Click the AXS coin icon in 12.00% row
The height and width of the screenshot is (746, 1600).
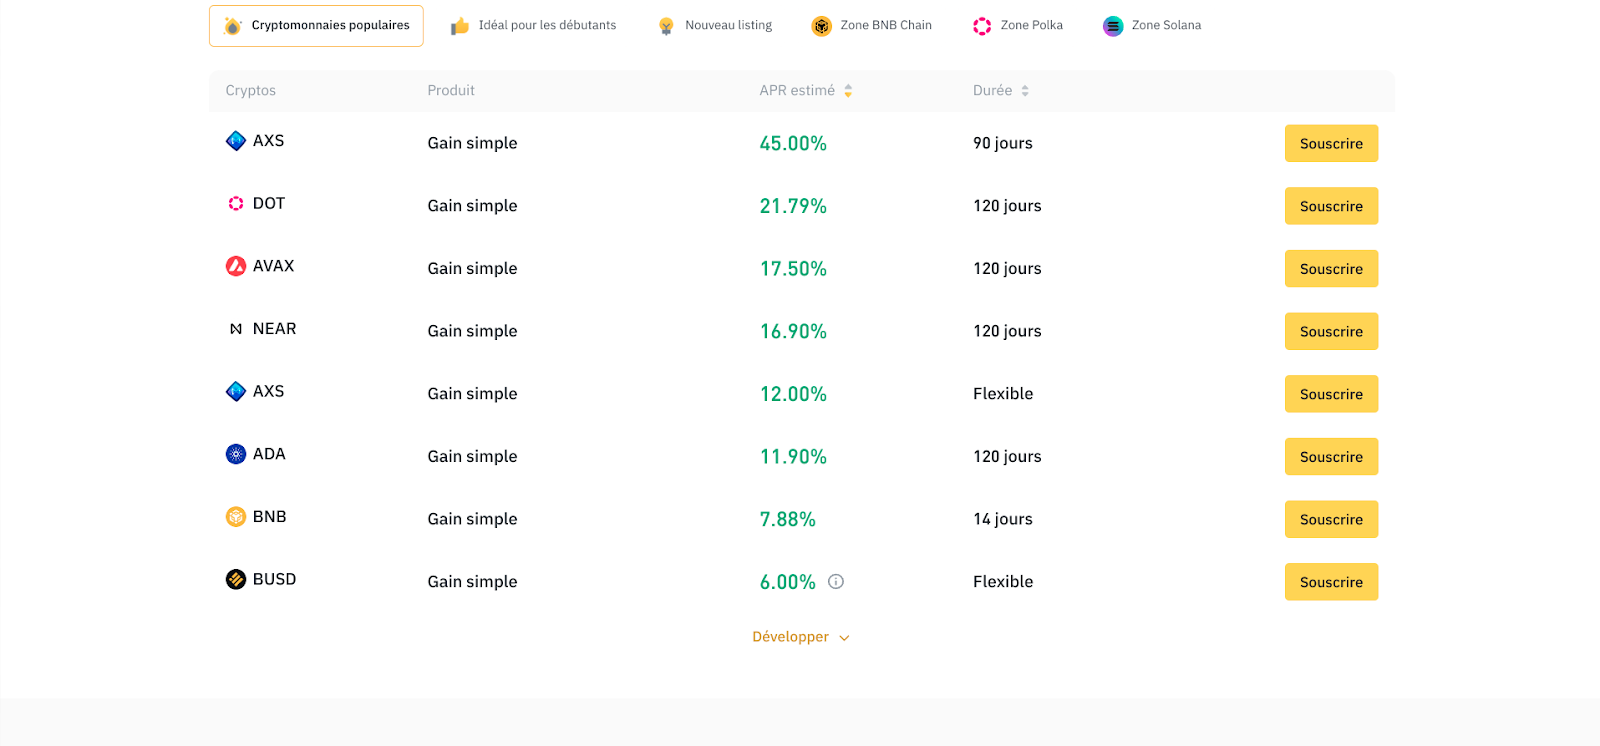tap(236, 391)
